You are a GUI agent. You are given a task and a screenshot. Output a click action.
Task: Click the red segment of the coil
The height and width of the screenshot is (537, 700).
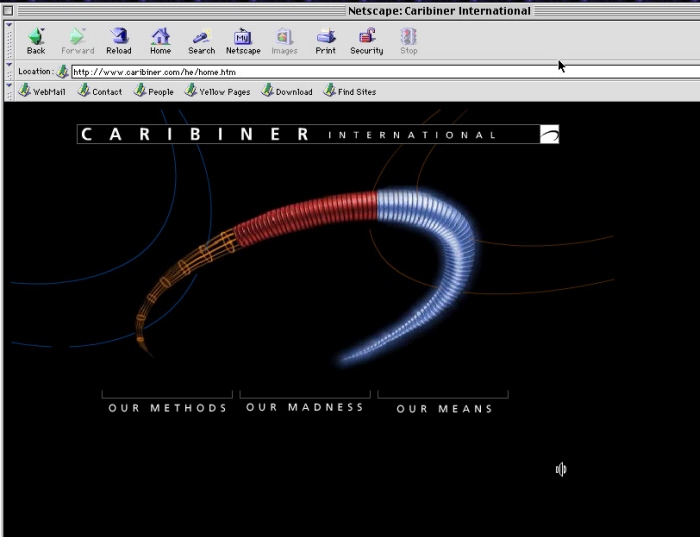point(308,216)
